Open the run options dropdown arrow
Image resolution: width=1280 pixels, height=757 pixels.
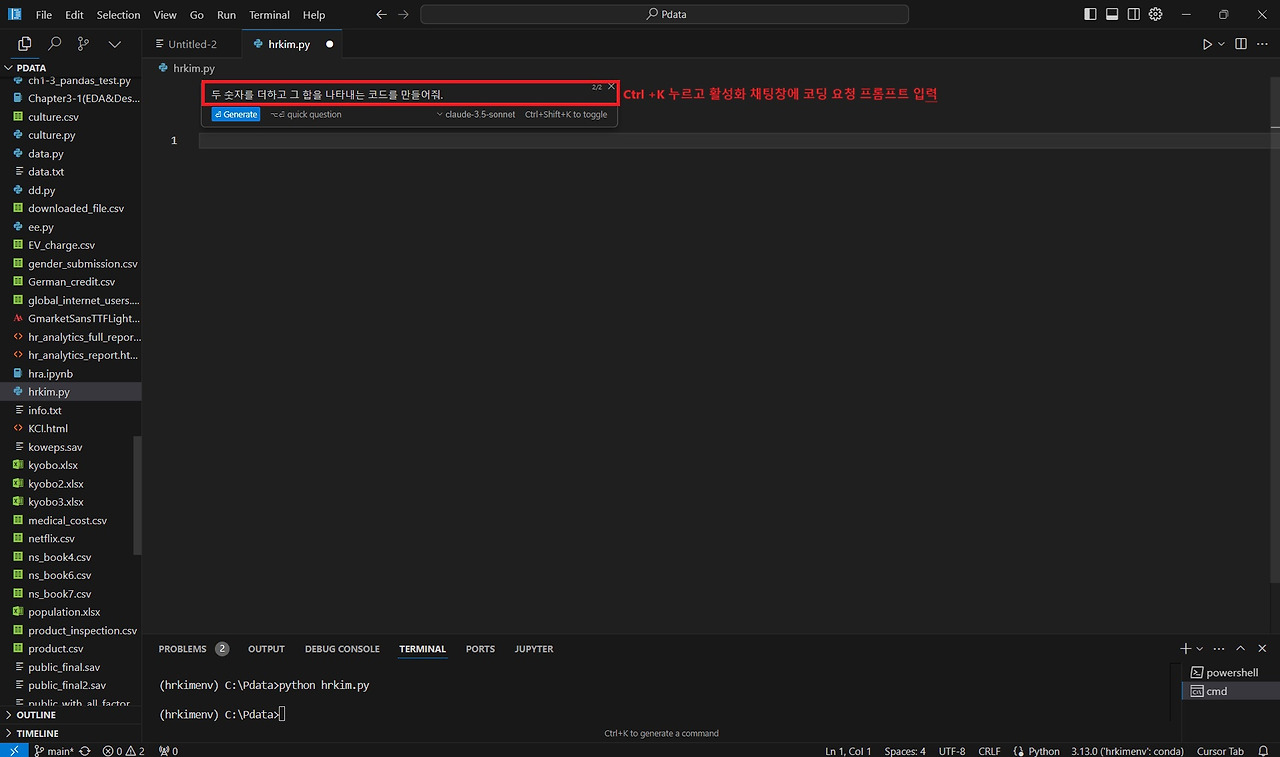1221,44
